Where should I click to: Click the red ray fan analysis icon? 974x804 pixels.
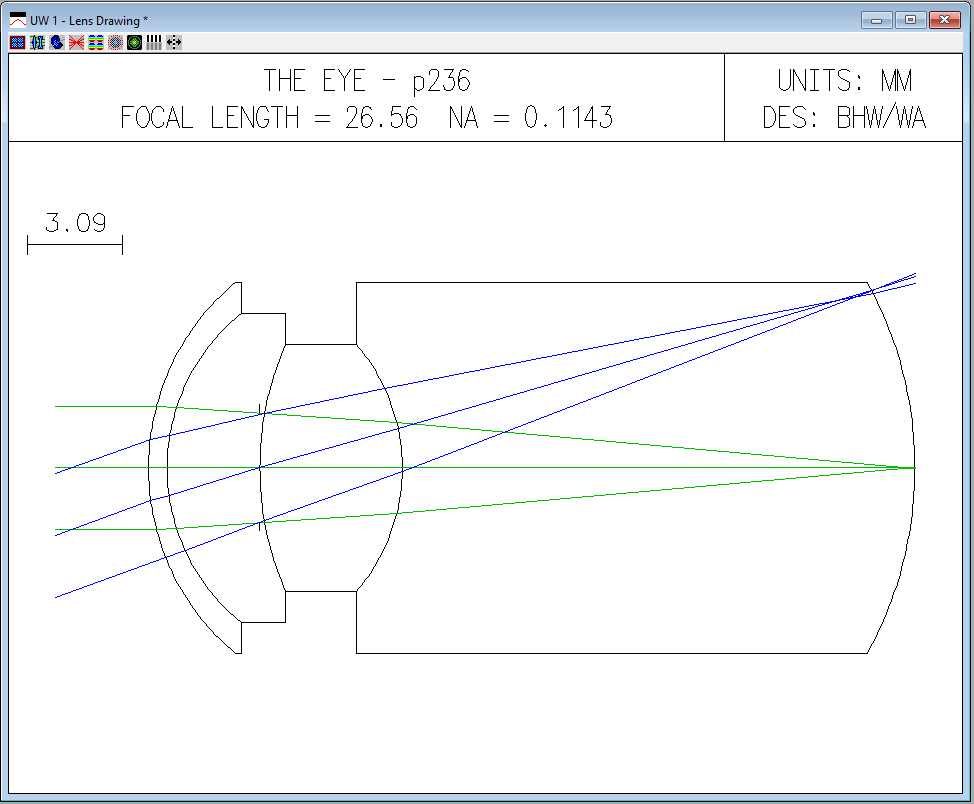[x=76, y=42]
